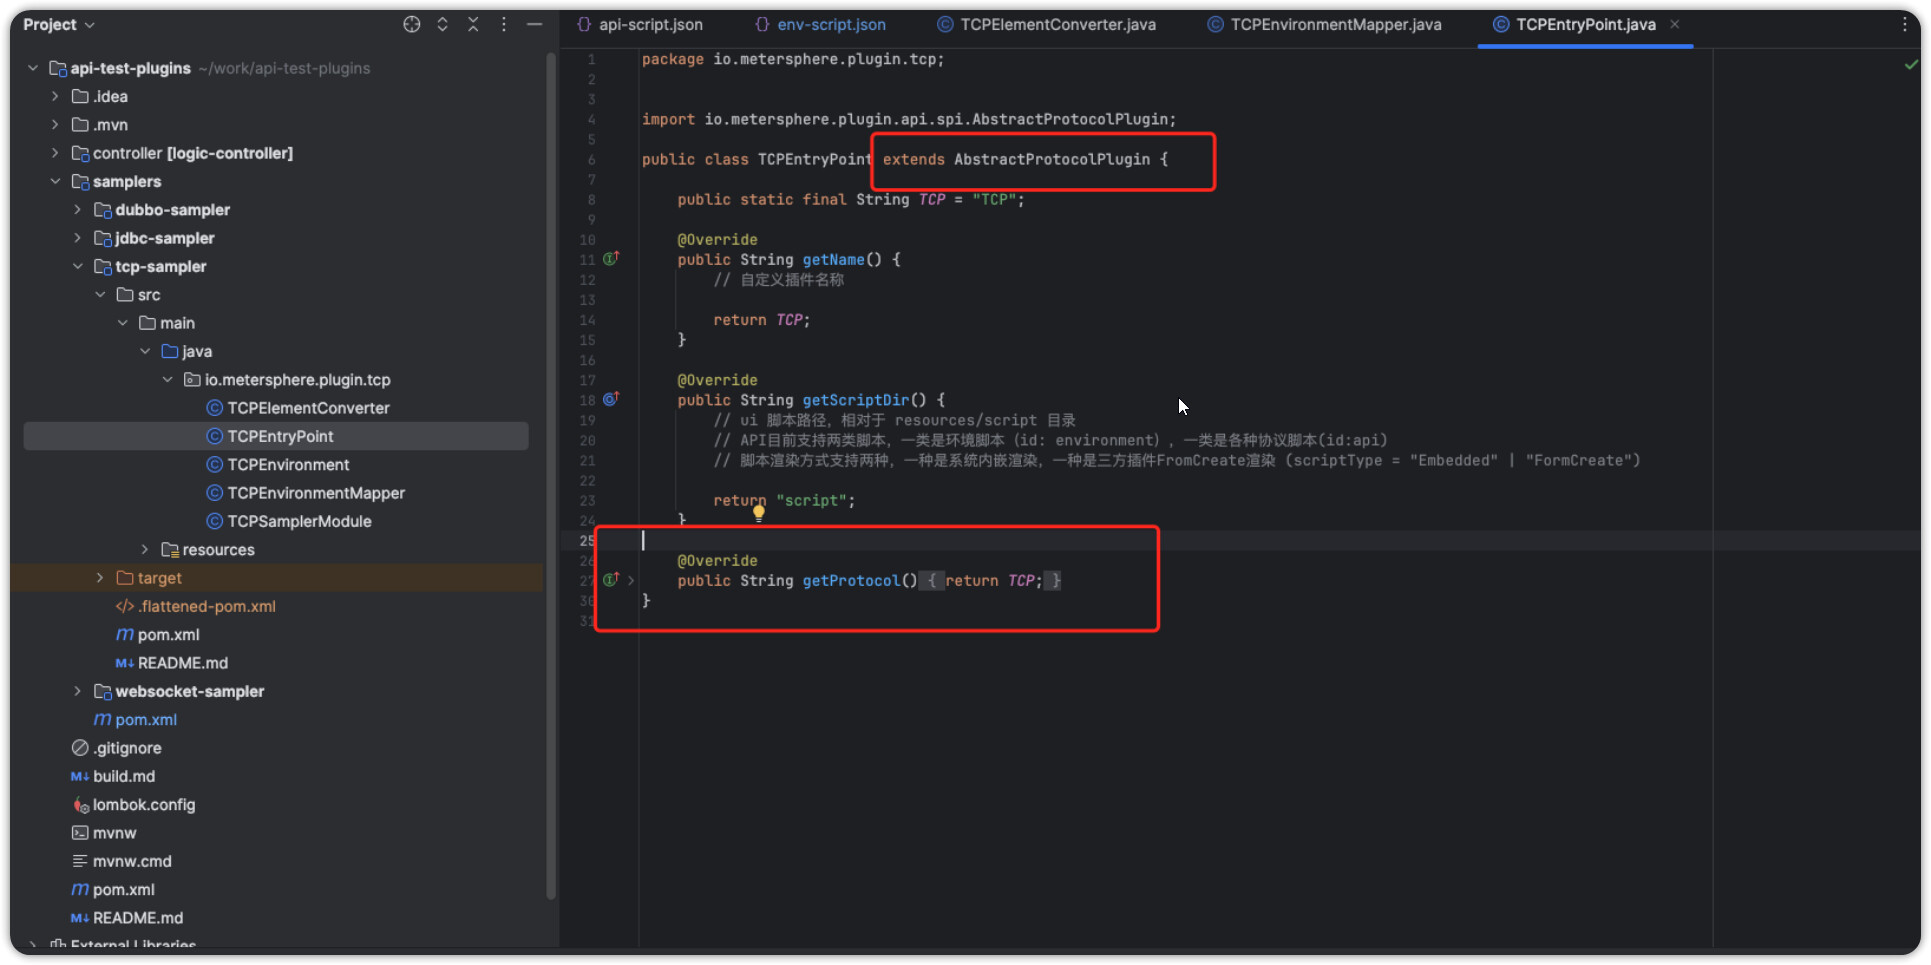Open TCPElementConverter class in tree
Image resolution: width=1931 pixels, height=965 pixels.
pos(297,408)
